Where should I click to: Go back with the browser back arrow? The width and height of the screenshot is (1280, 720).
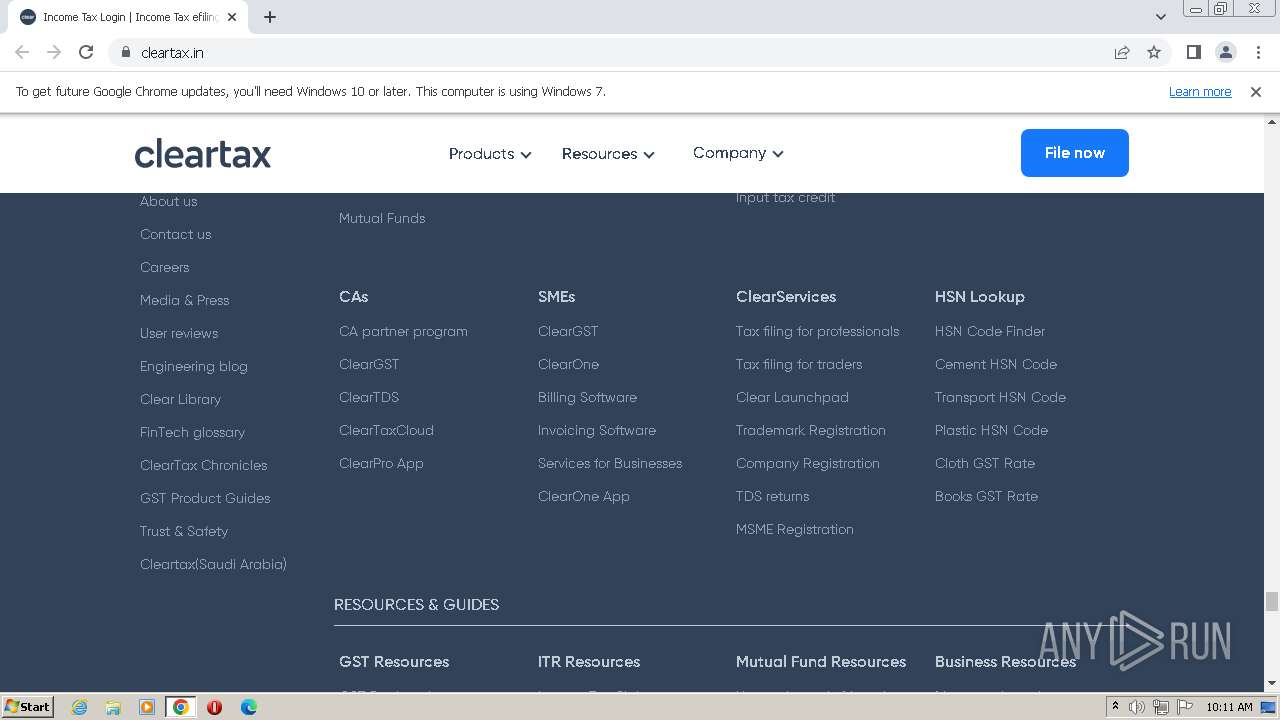pyautogui.click(x=22, y=52)
